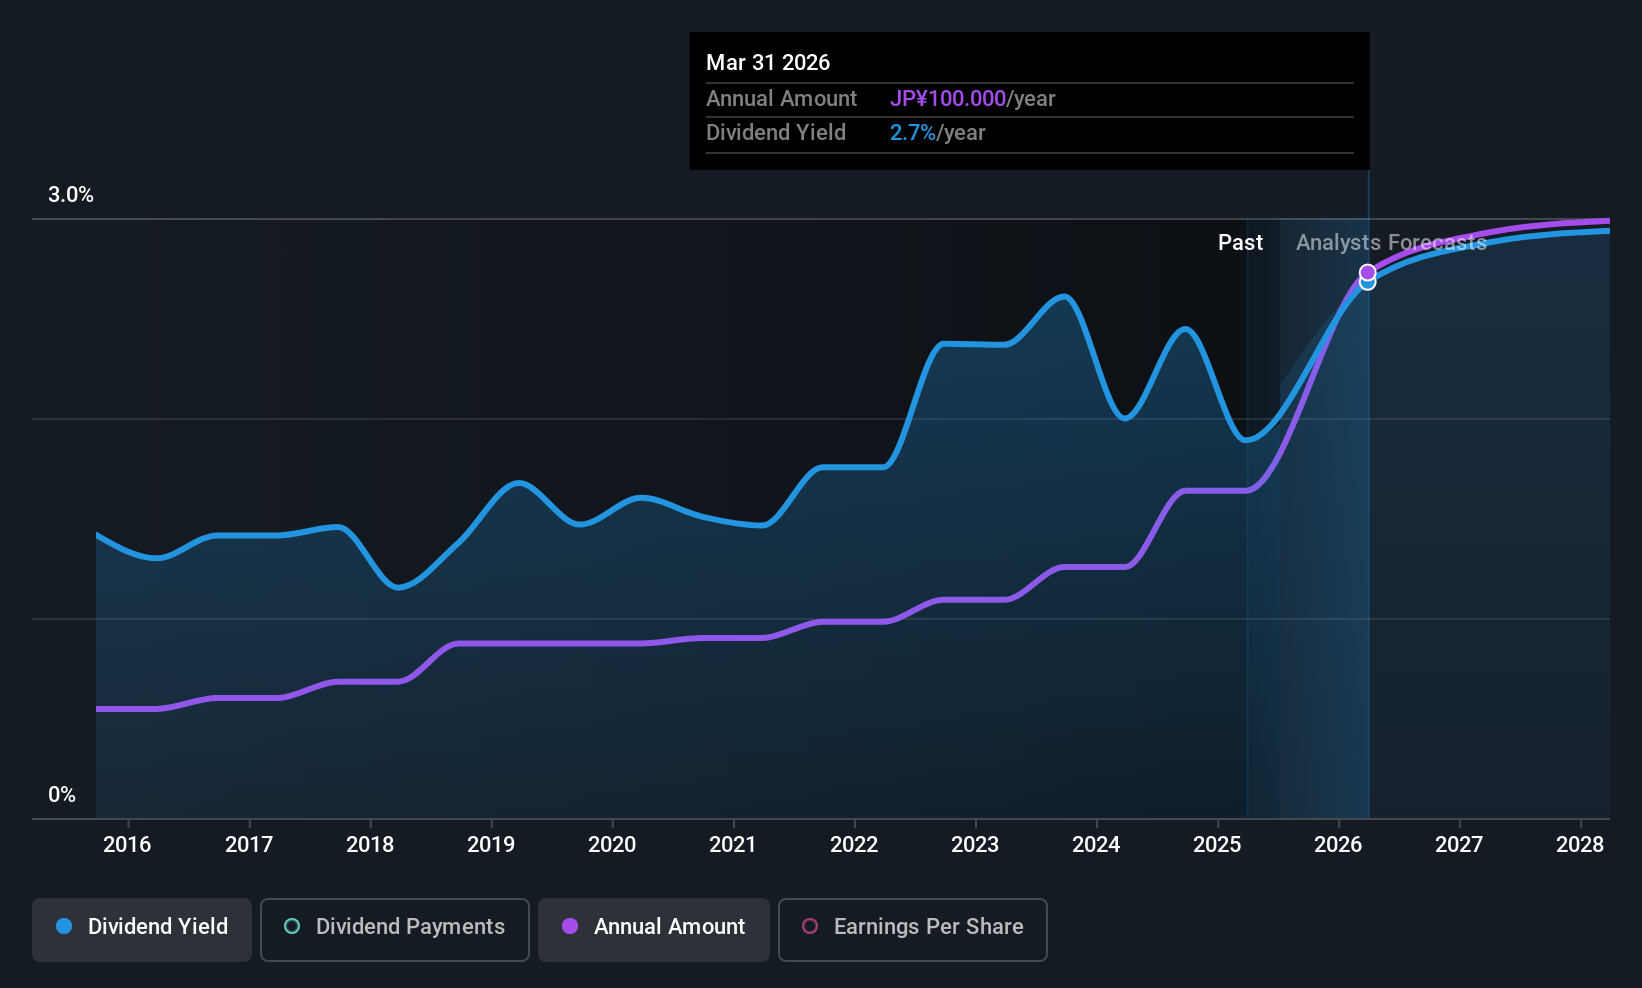
Task: Select the 2026 x-axis label
Action: (1338, 845)
